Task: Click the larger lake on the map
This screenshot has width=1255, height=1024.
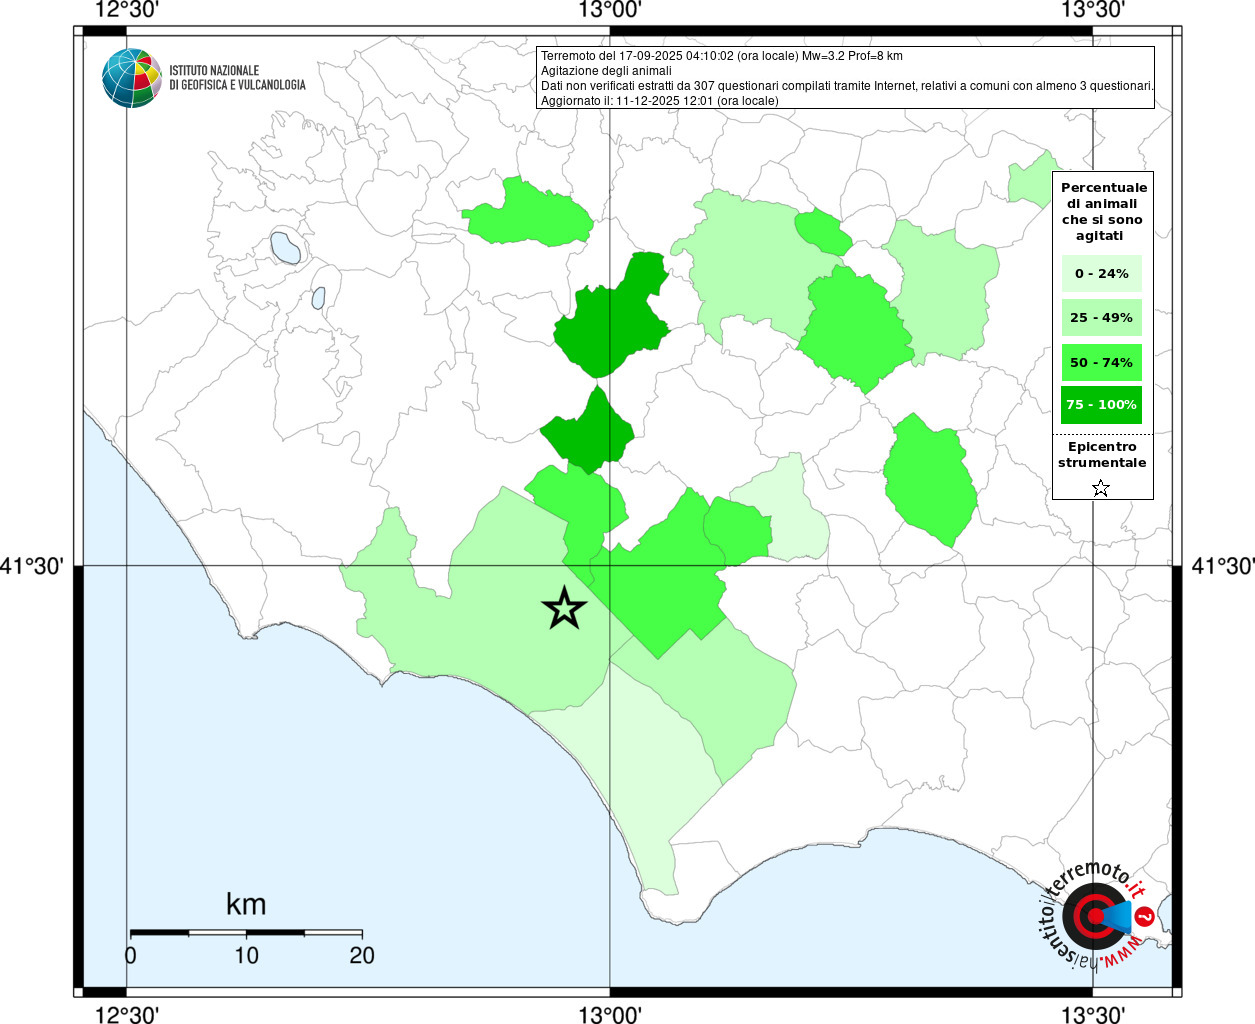Action: click(285, 248)
